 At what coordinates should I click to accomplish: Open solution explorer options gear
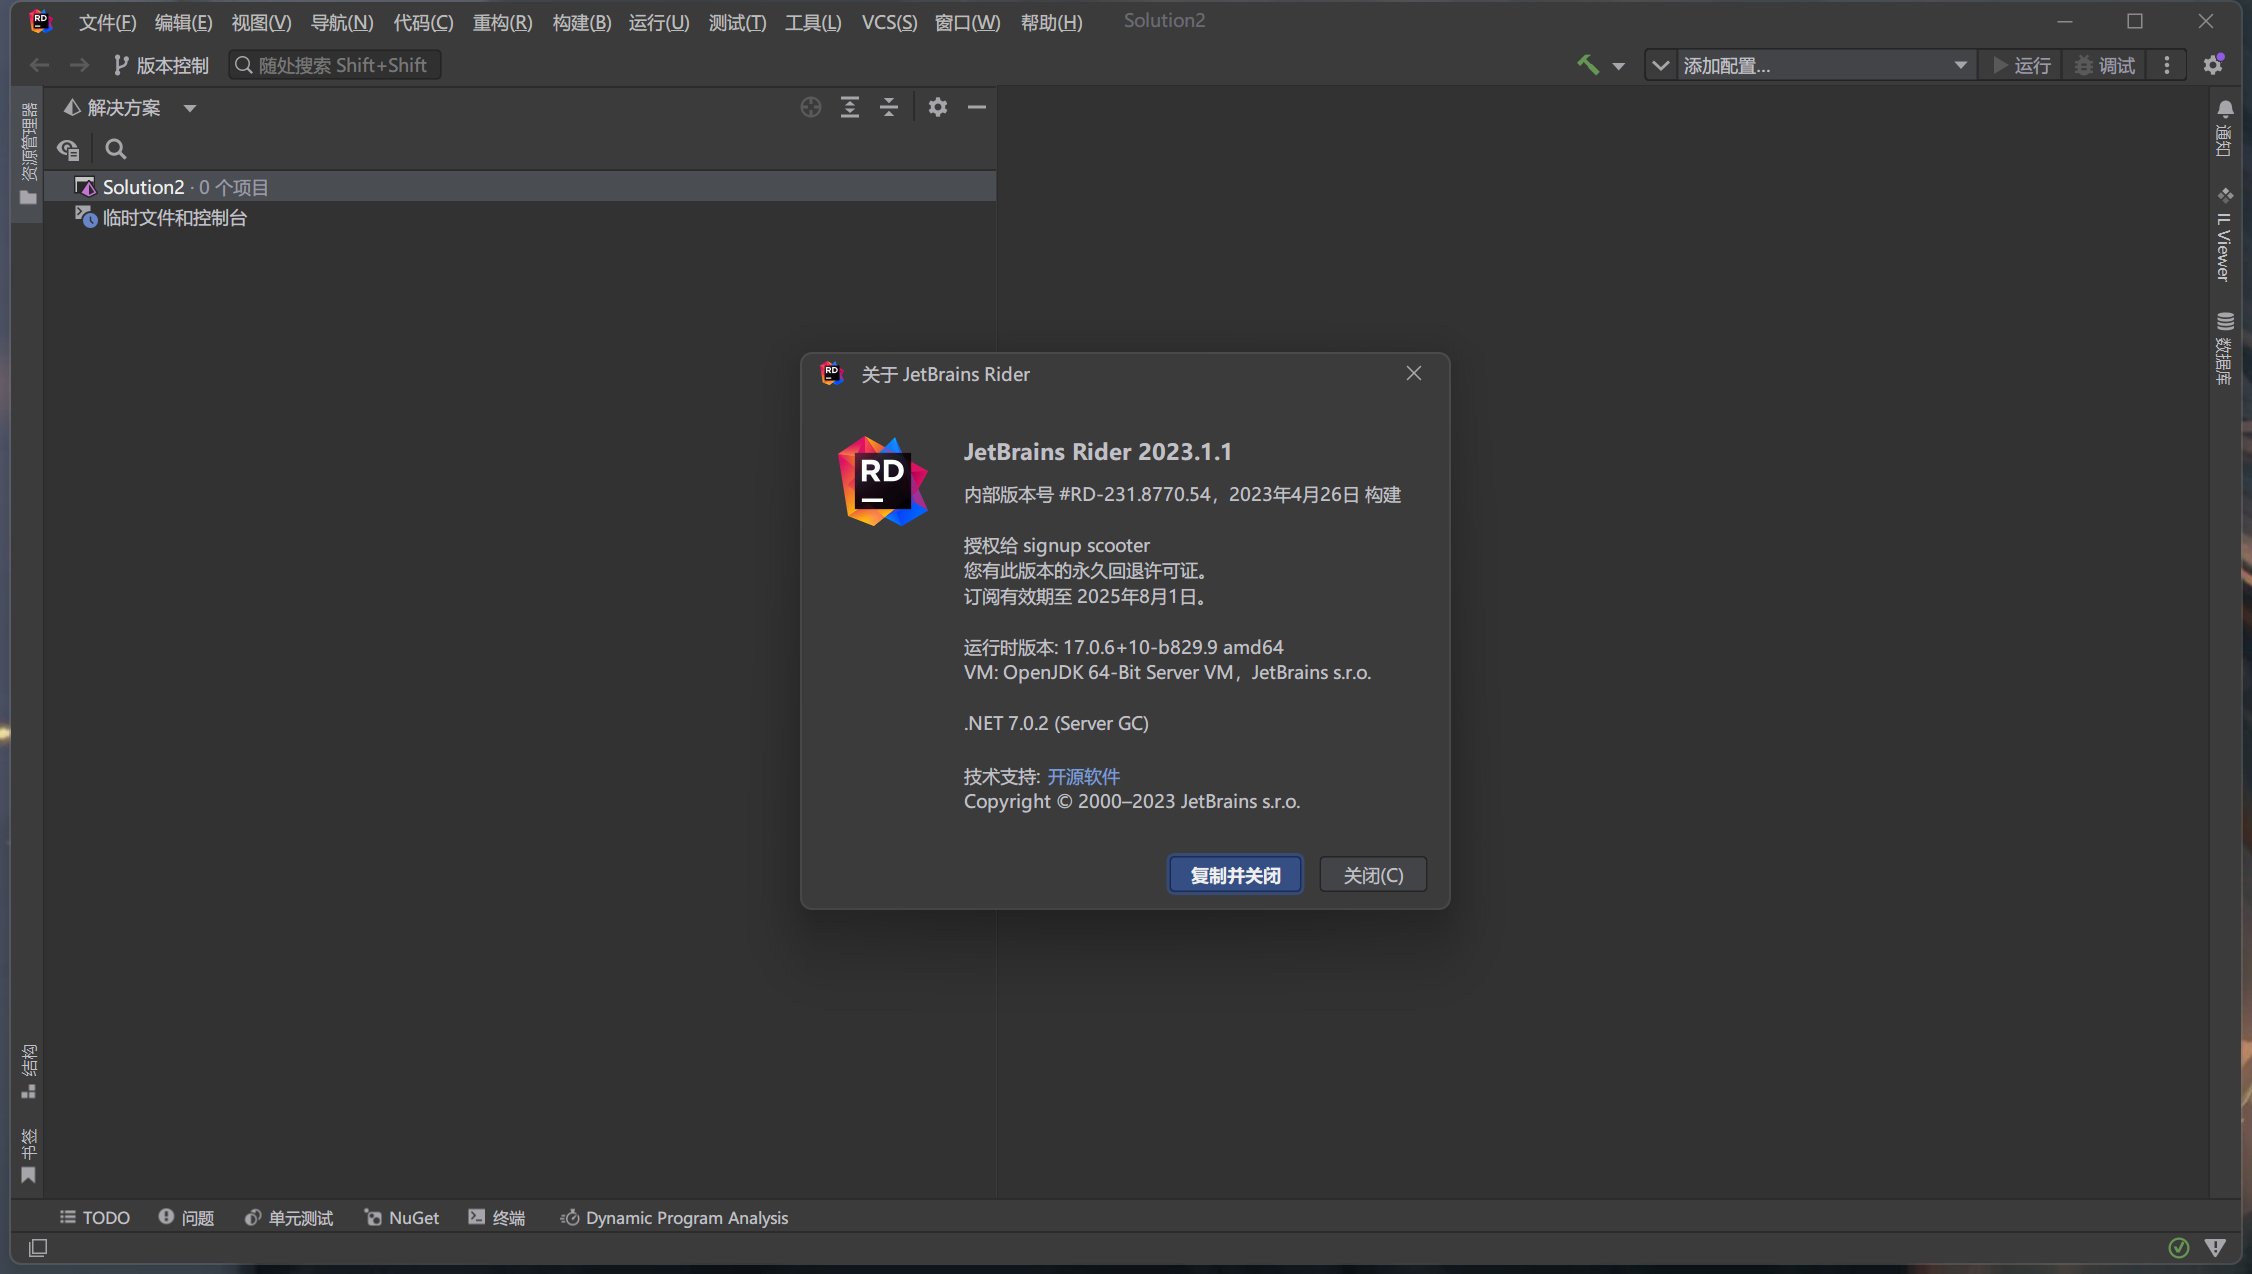click(x=937, y=107)
